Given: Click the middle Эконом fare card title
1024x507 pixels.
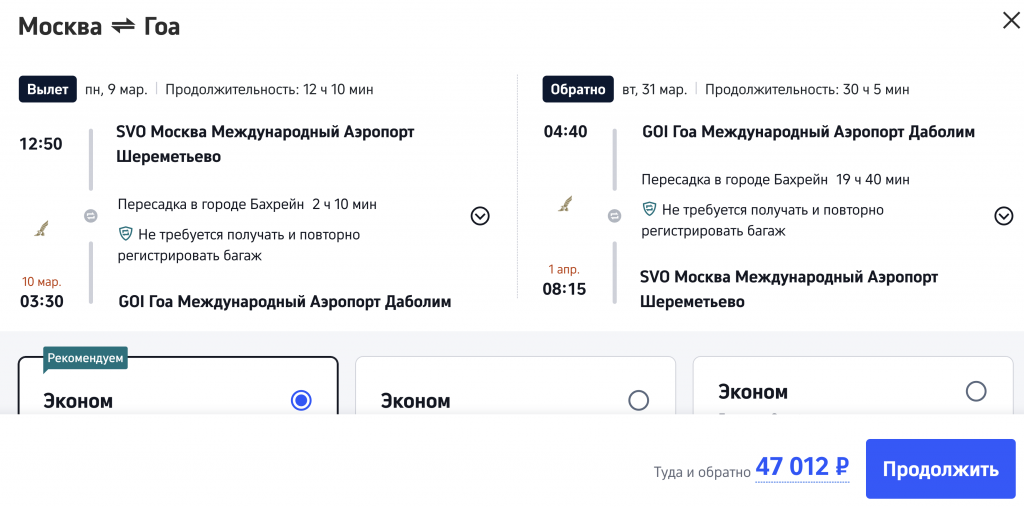Looking at the screenshot, I should (415, 401).
